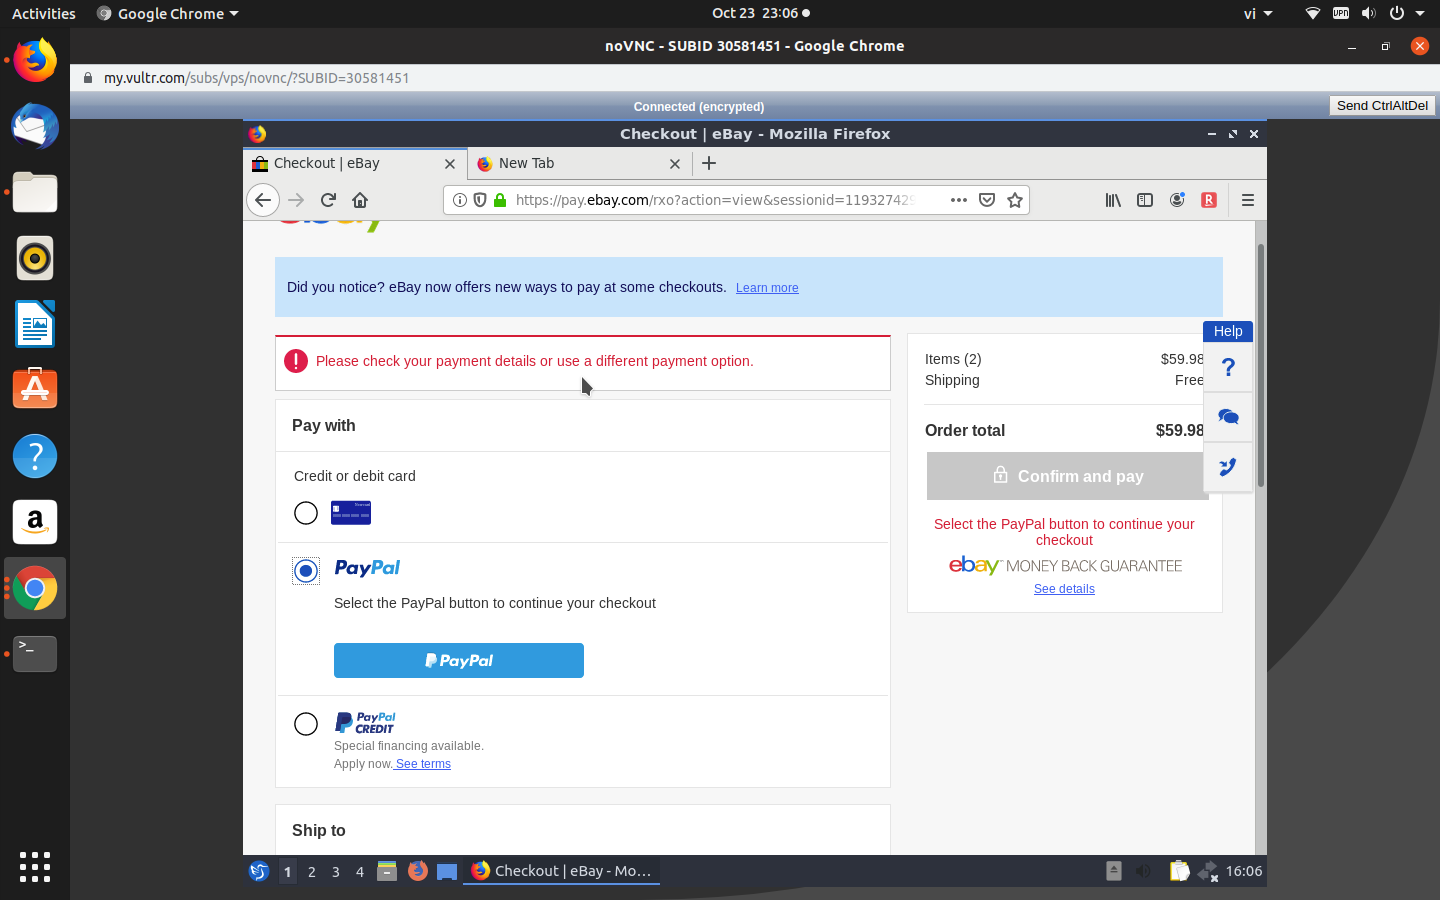This screenshot has height=900, width=1440.
Task: Open the vi input language dropdown
Action: pyautogui.click(x=1257, y=13)
